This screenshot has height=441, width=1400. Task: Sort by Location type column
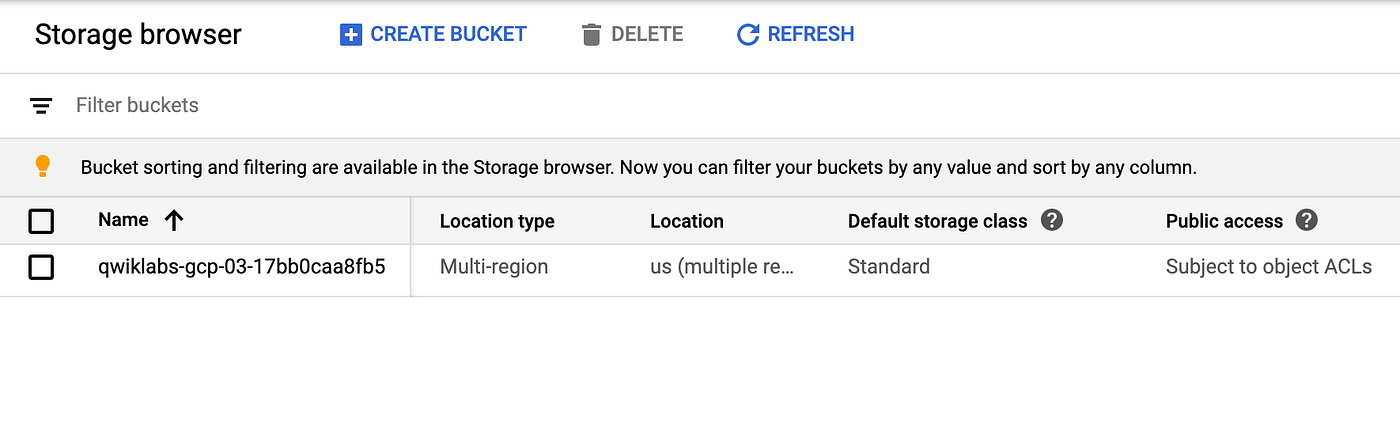(497, 221)
